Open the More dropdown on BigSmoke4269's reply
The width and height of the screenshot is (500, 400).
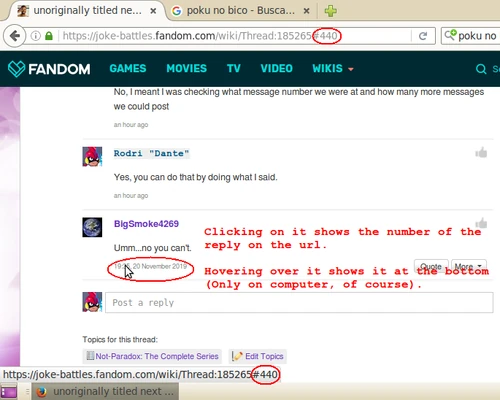pos(469,266)
